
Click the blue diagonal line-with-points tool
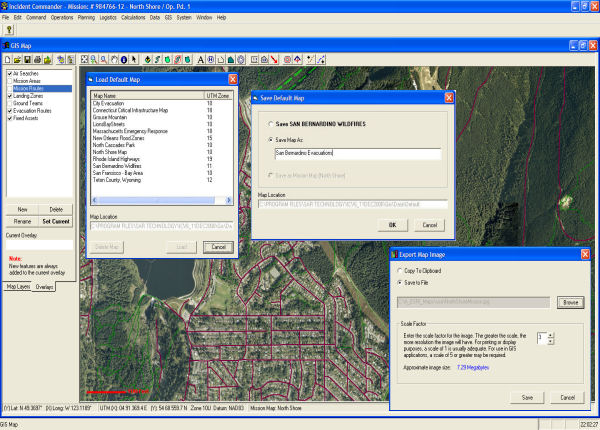tap(321, 60)
